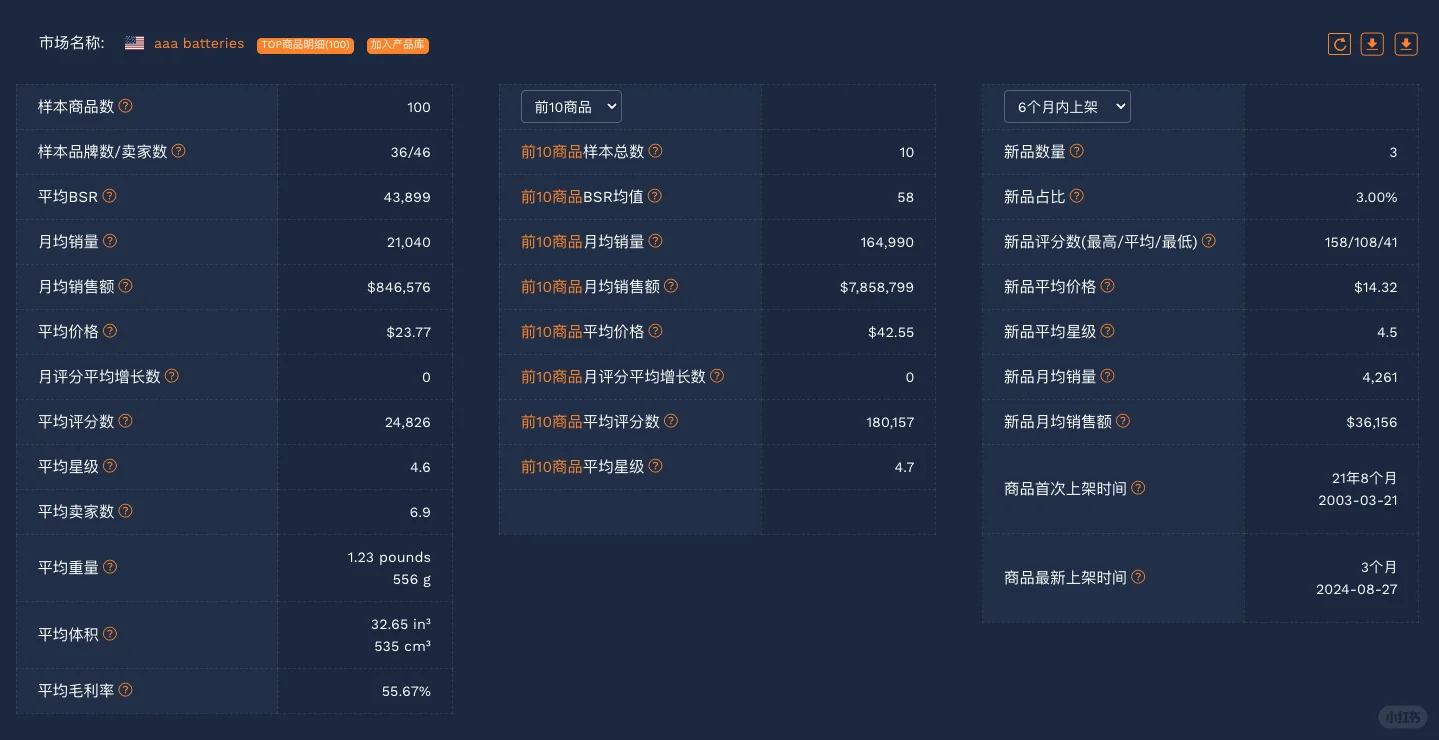The width and height of the screenshot is (1439, 740).
Task: Click the US flag icon before aaa batteries
Action: [x=134, y=43]
